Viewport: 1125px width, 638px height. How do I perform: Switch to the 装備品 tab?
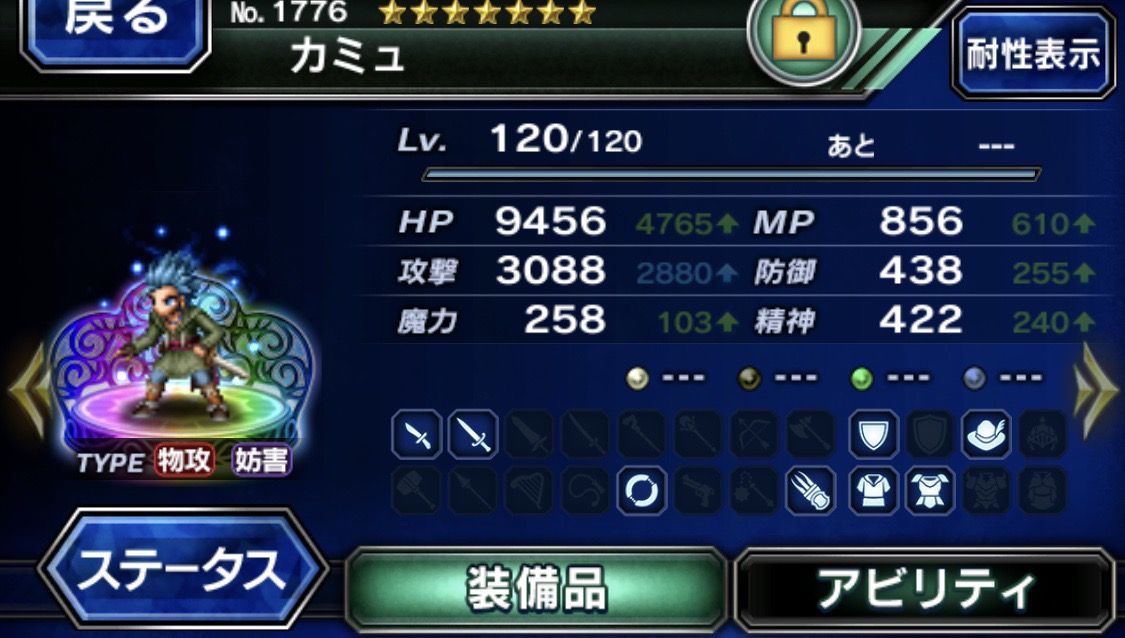[537, 588]
